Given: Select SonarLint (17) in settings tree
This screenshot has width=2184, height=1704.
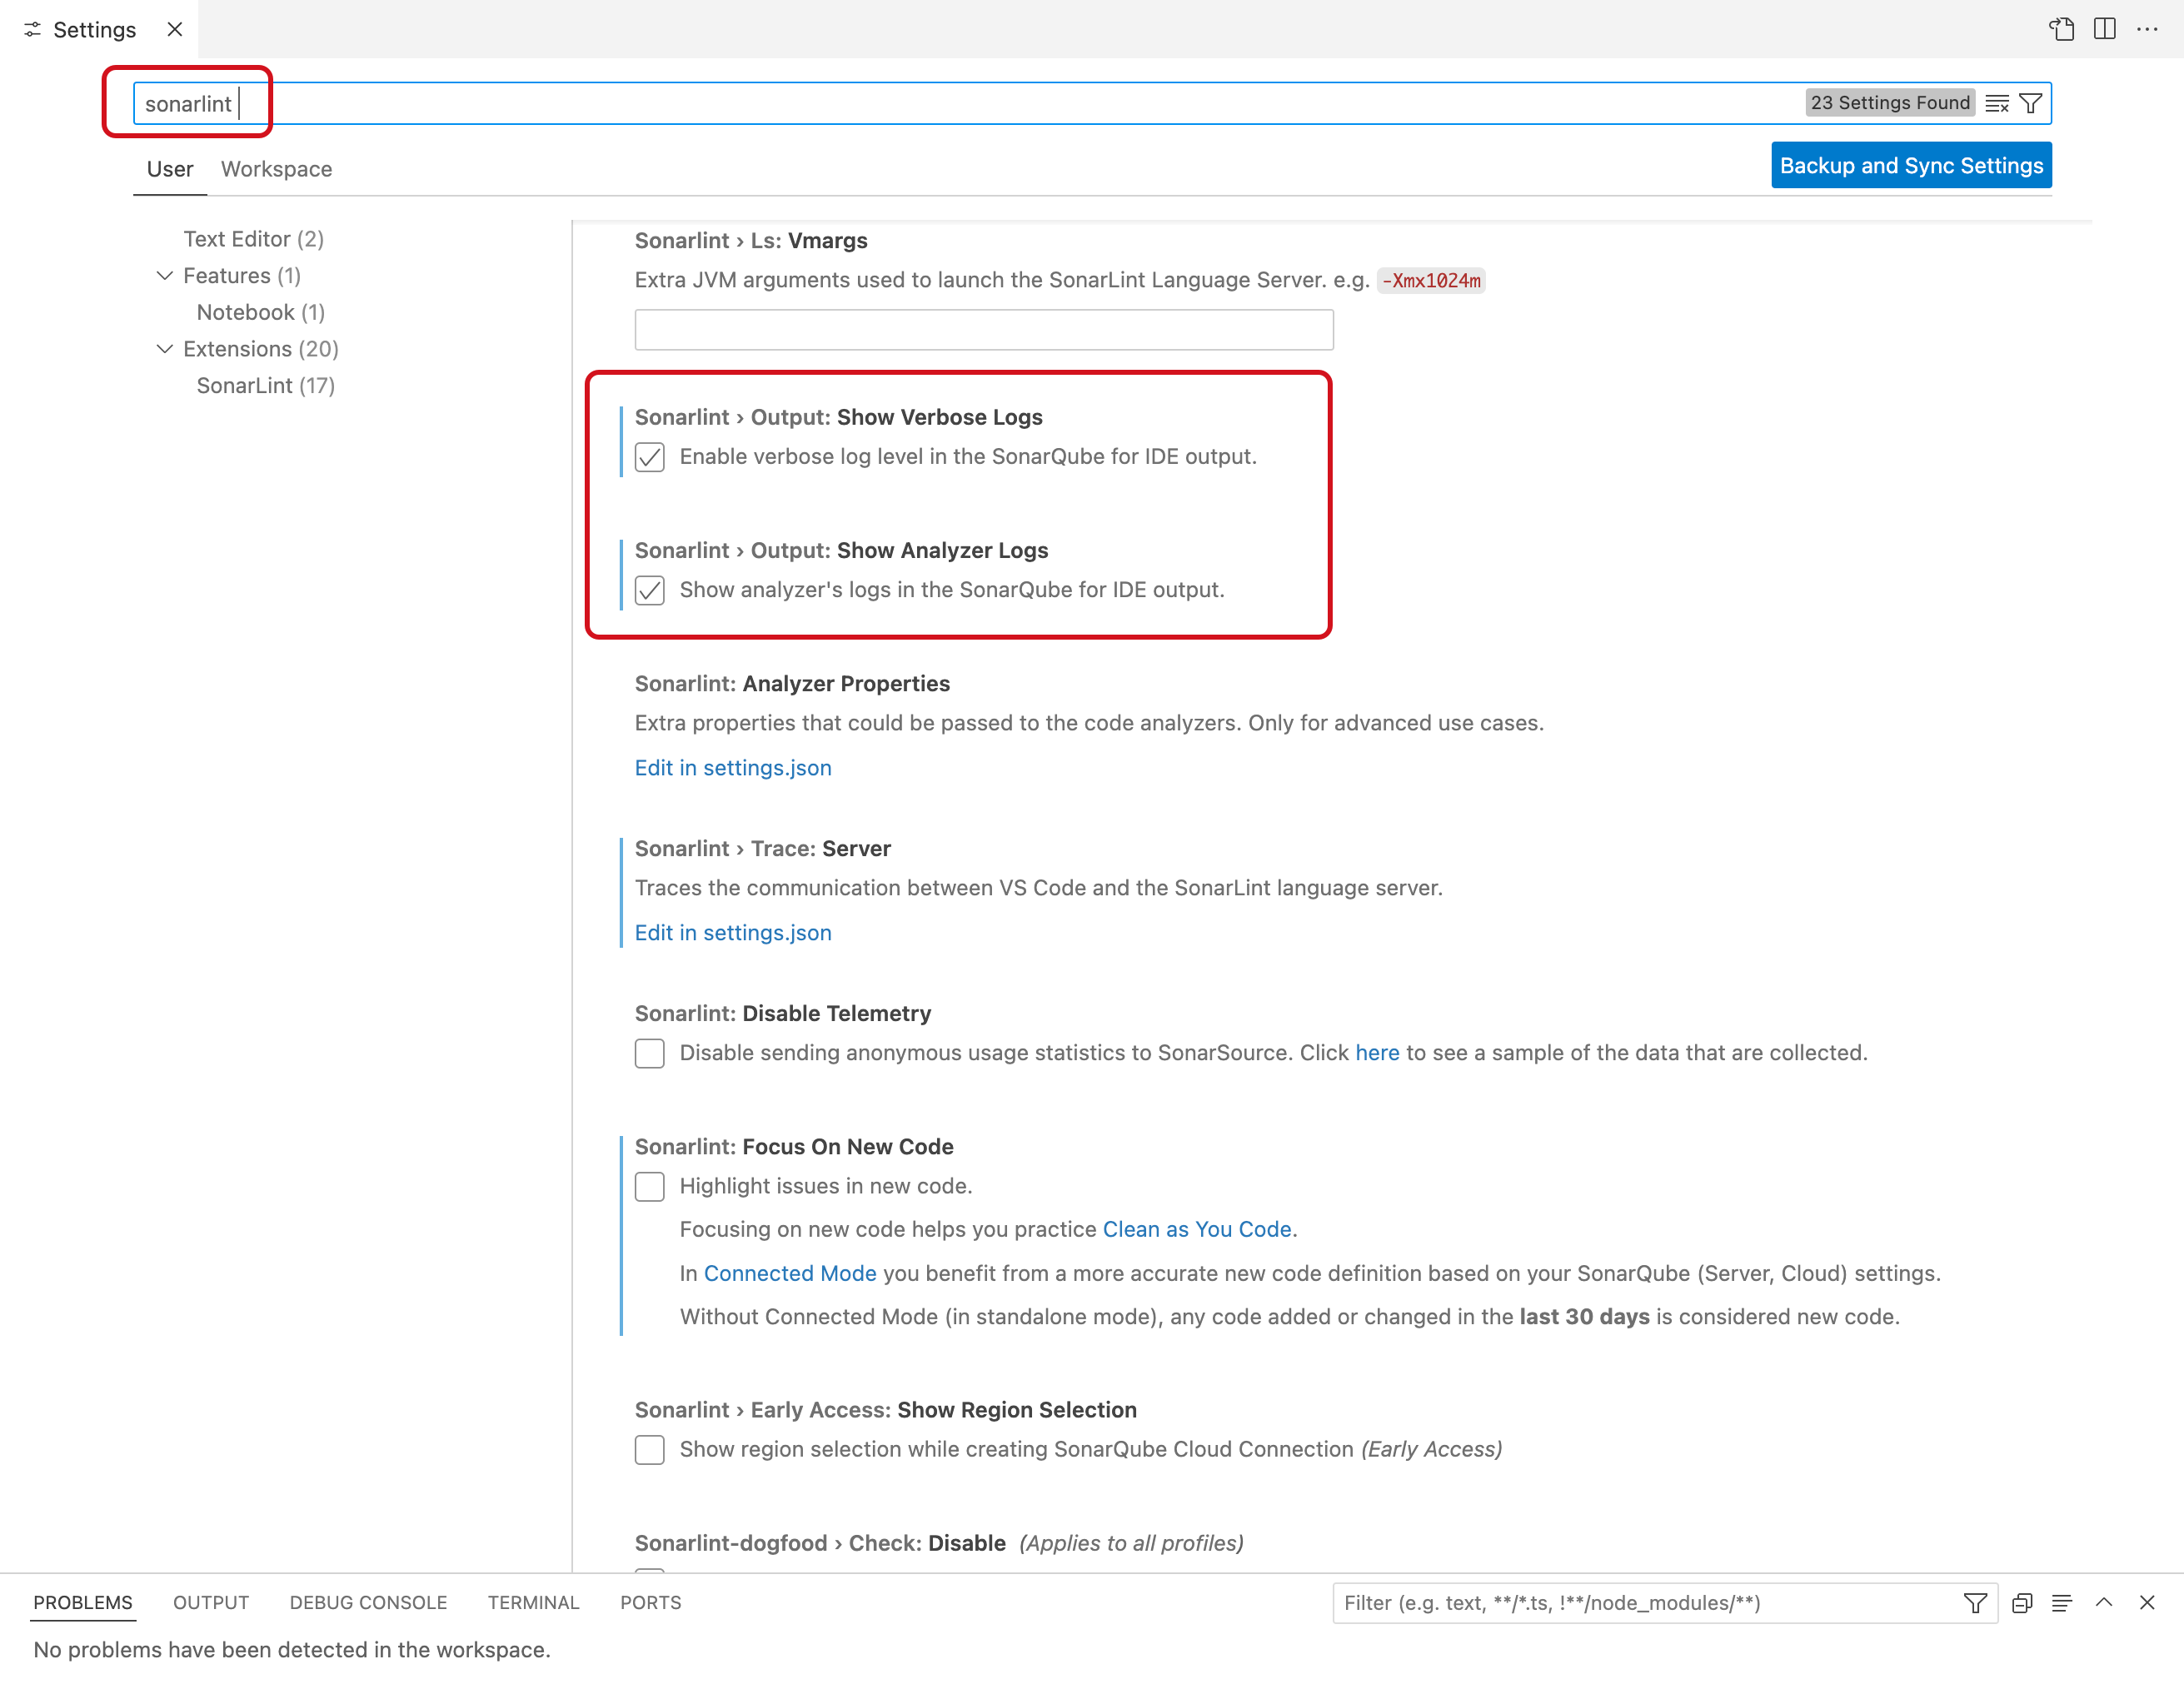Looking at the screenshot, I should (x=266, y=386).
